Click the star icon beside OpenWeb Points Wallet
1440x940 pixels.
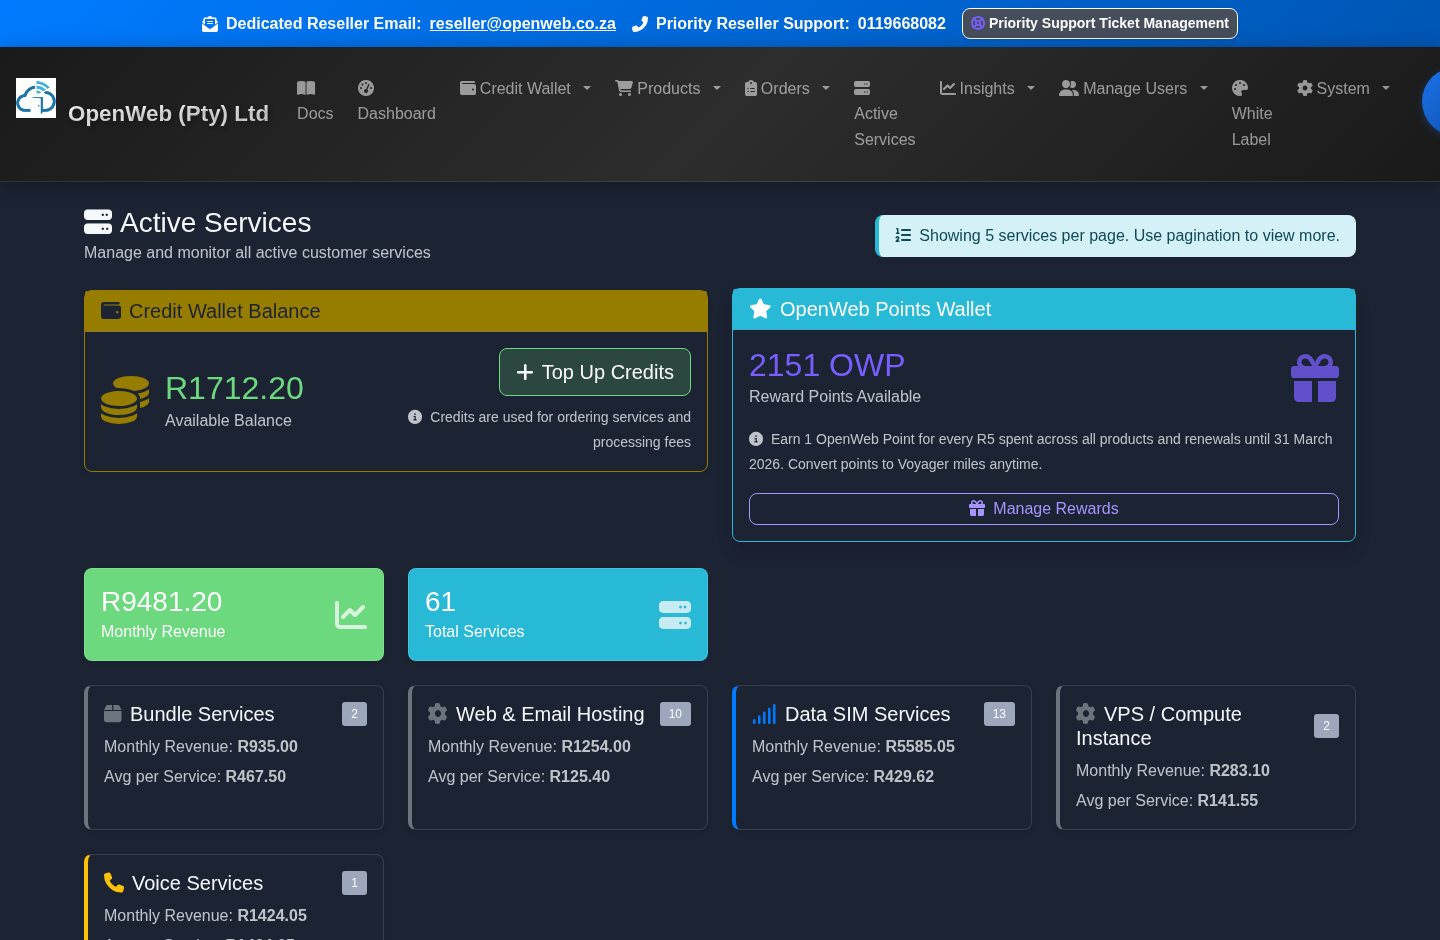(760, 309)
